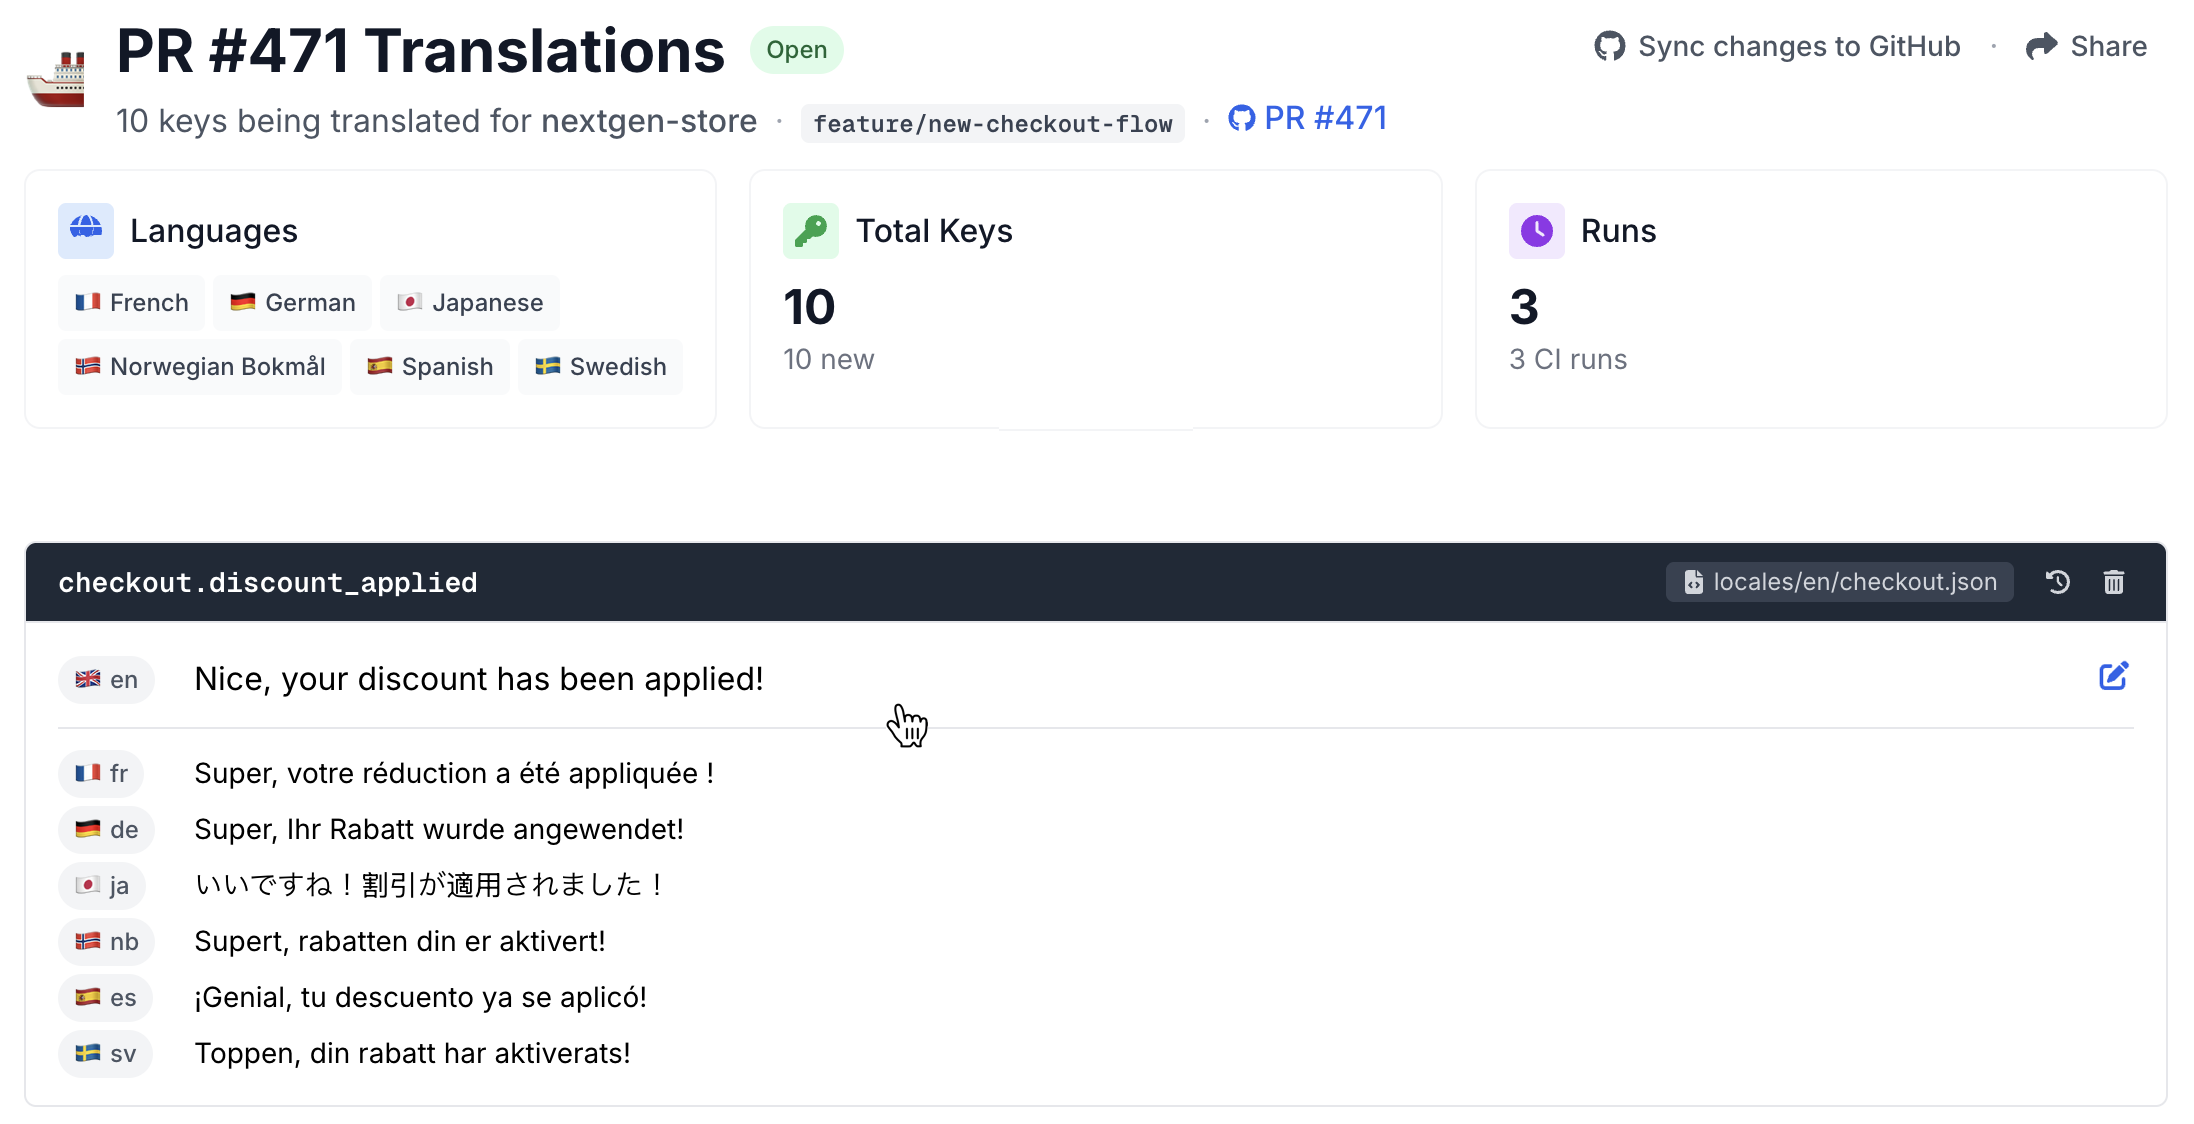The width and height of the screenshot is (2194, 1124).
Task: Delete the checkout.discount_applied key via trash icon
Action: pyautogui.click(x=2114, y=581)
